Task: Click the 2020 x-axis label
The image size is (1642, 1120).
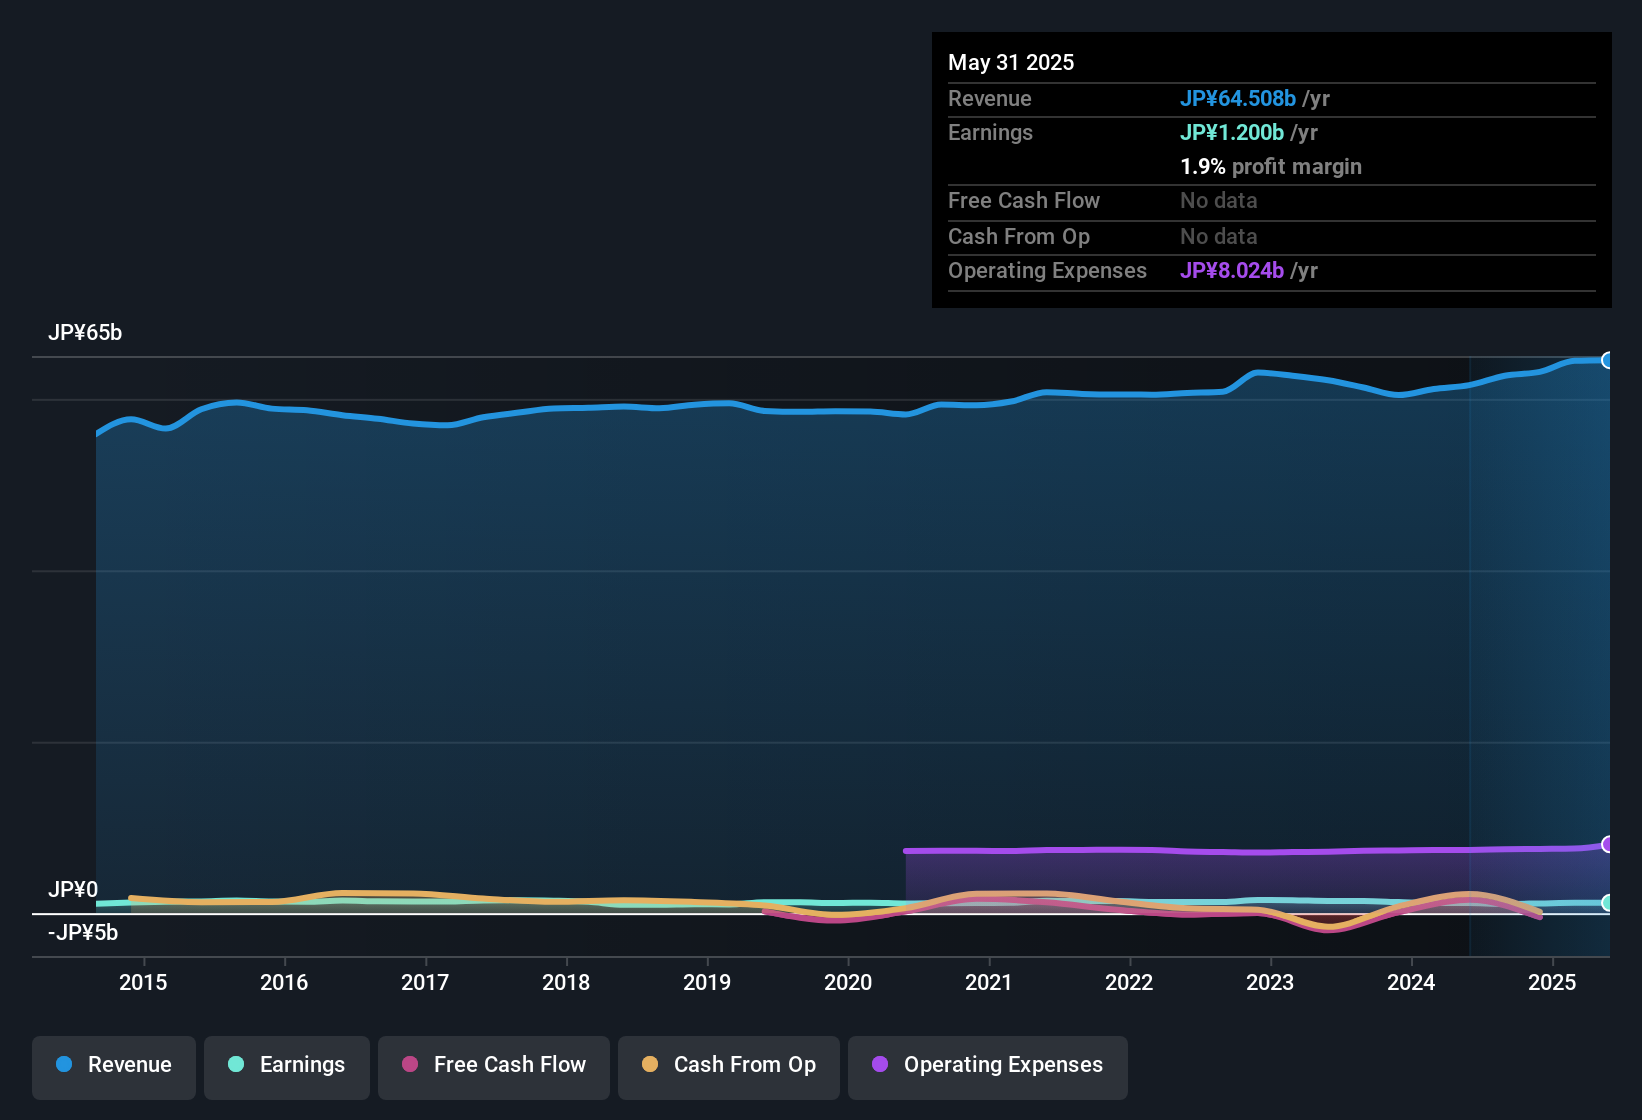Action: coord(848,982)
